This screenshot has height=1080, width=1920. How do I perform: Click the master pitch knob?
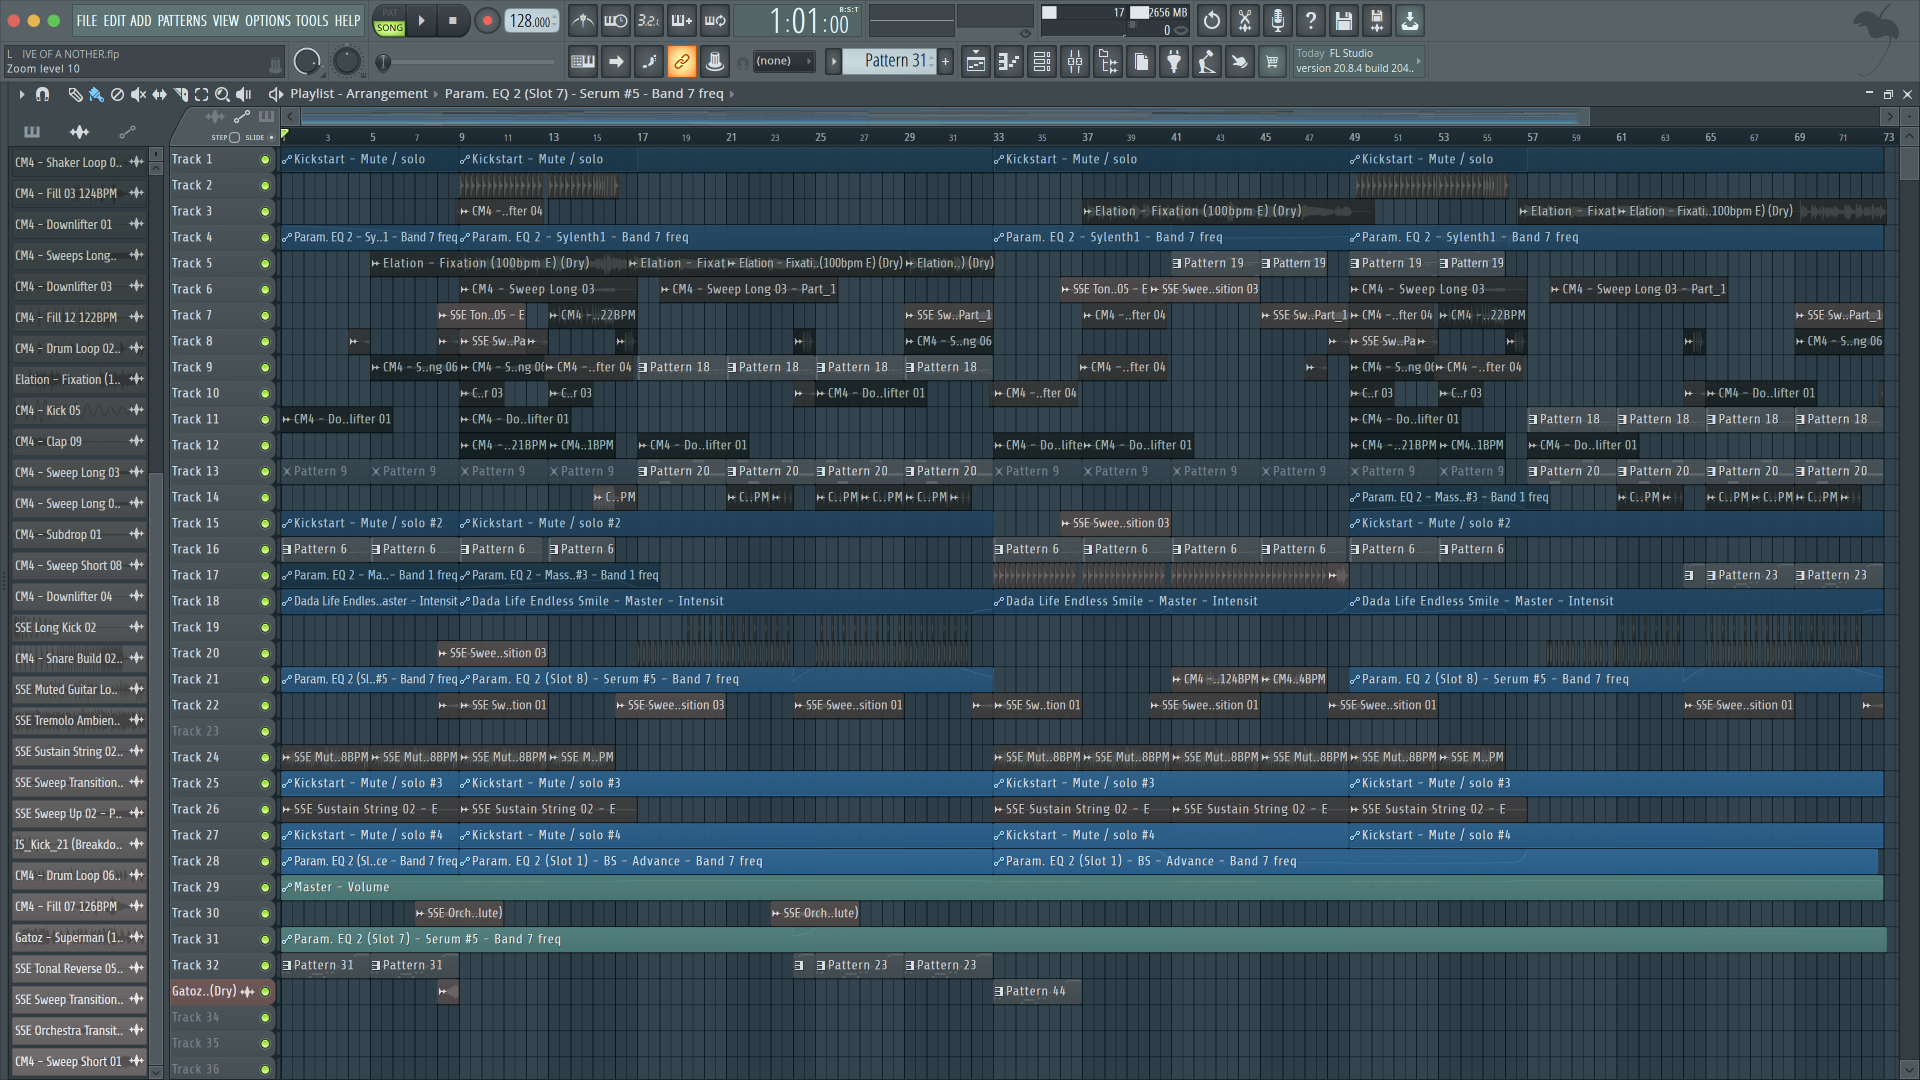coord(346,62)
